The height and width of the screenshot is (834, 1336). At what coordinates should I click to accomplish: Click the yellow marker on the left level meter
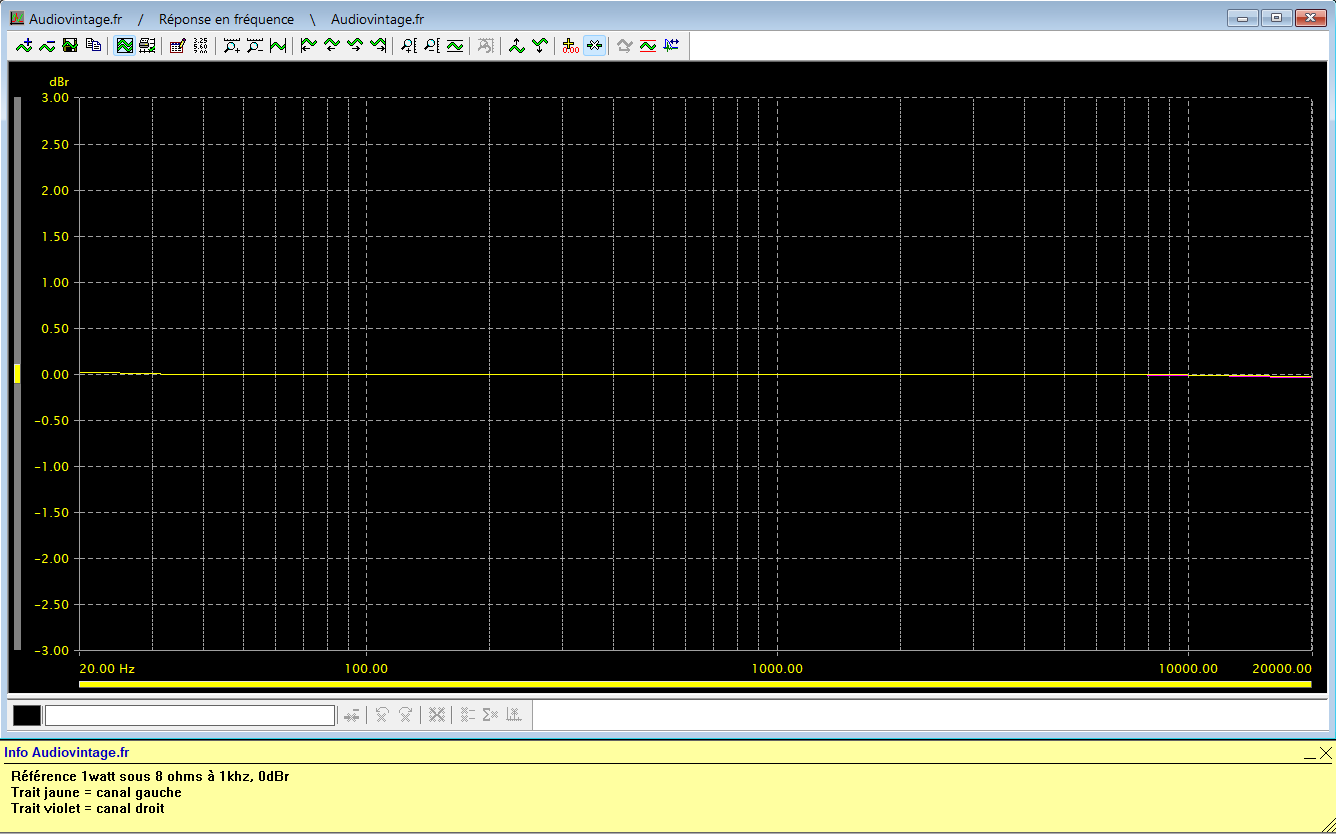pos(17,373)
